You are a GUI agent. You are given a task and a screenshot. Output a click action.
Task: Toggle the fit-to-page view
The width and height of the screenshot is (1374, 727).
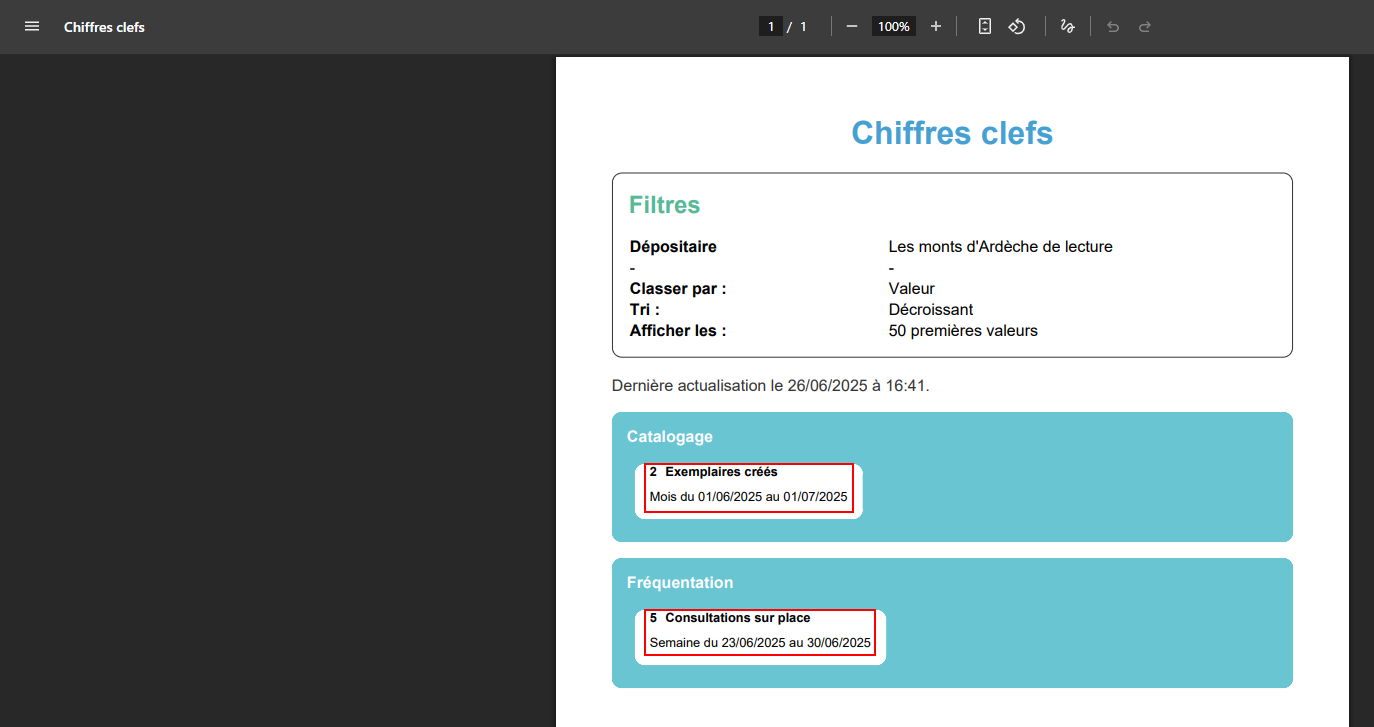coord(984,26)
